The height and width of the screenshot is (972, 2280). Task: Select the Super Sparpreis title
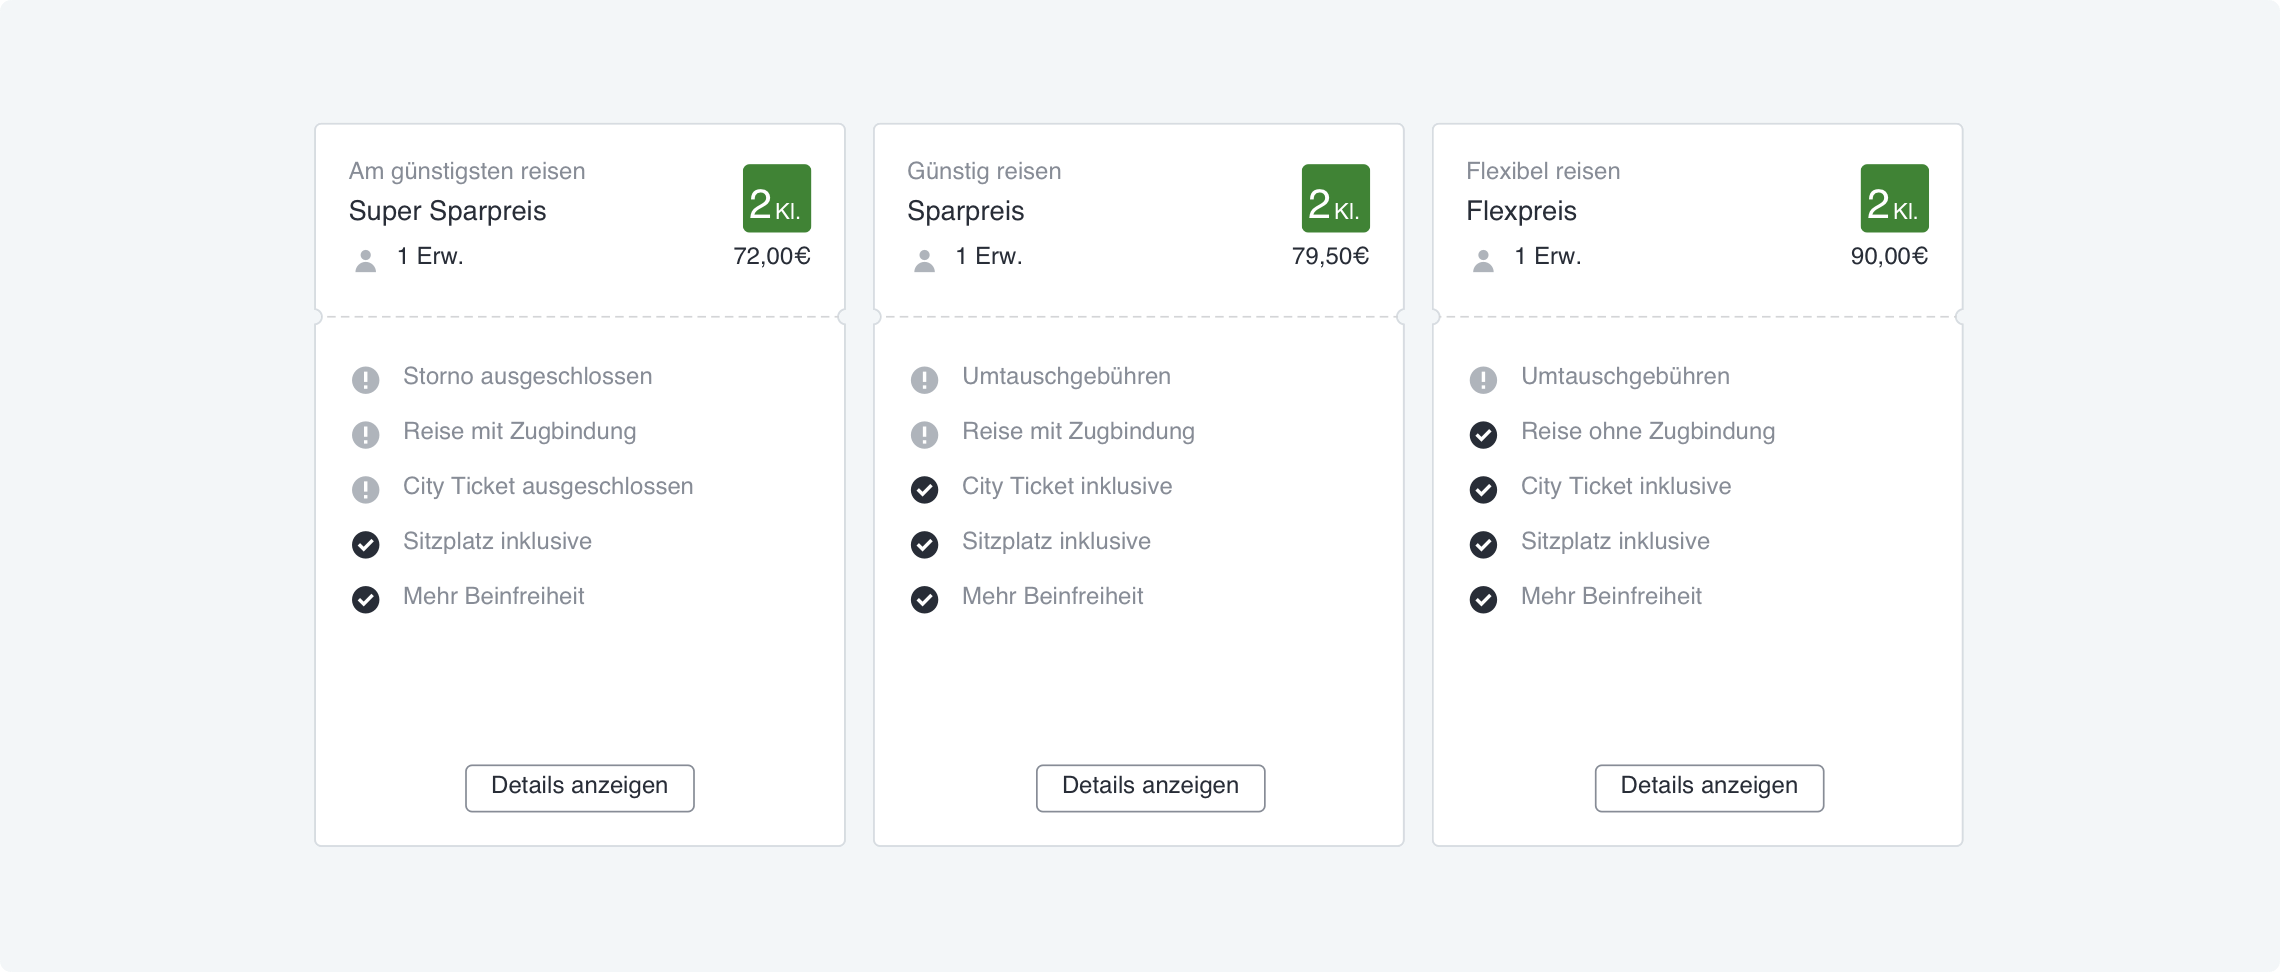(x=447, y=211)
